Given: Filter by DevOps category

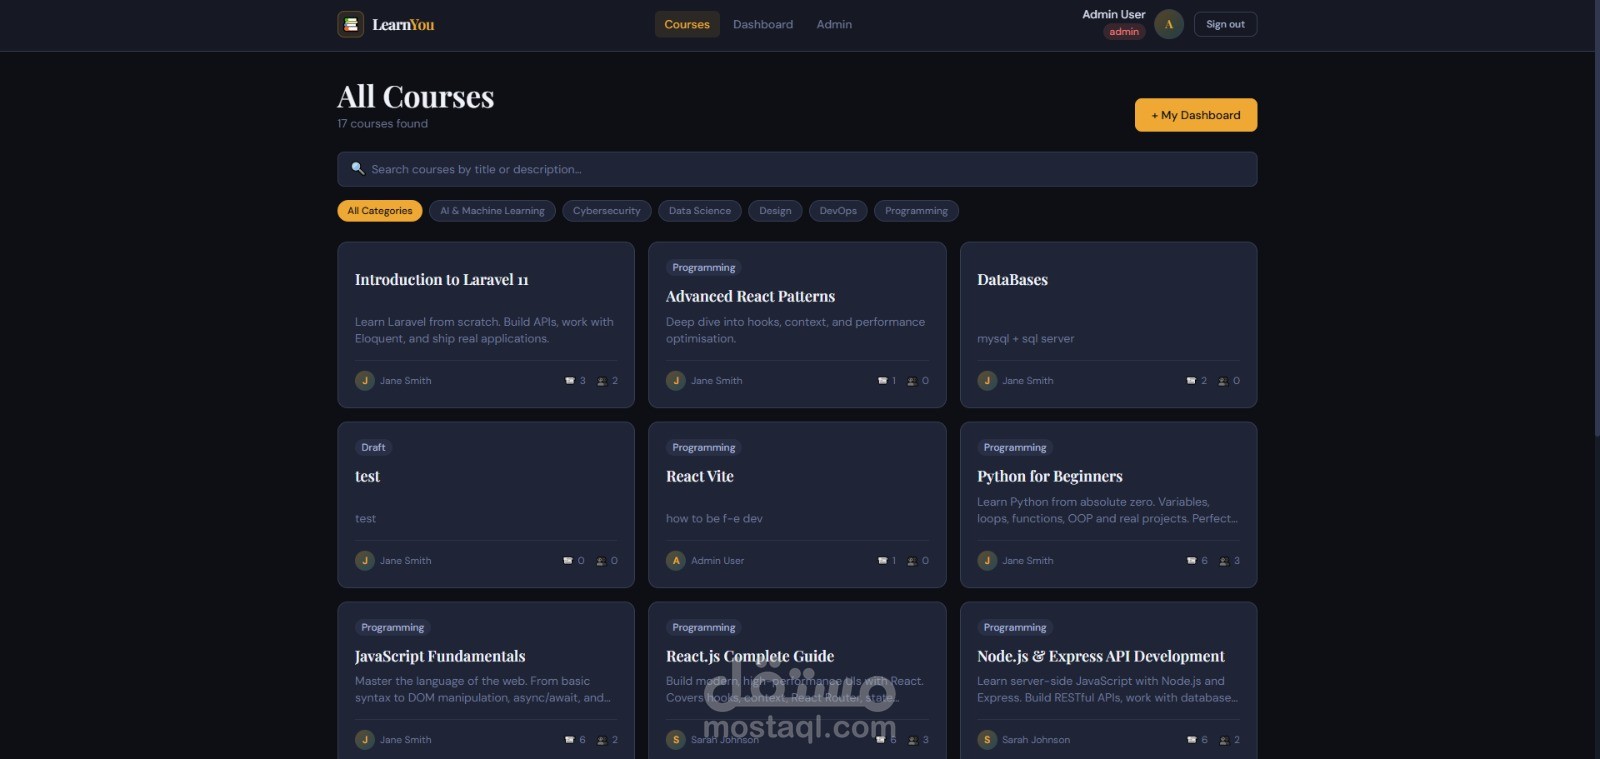Looking at the screenshot, I should pyautogui.click(x=838, y=211).
